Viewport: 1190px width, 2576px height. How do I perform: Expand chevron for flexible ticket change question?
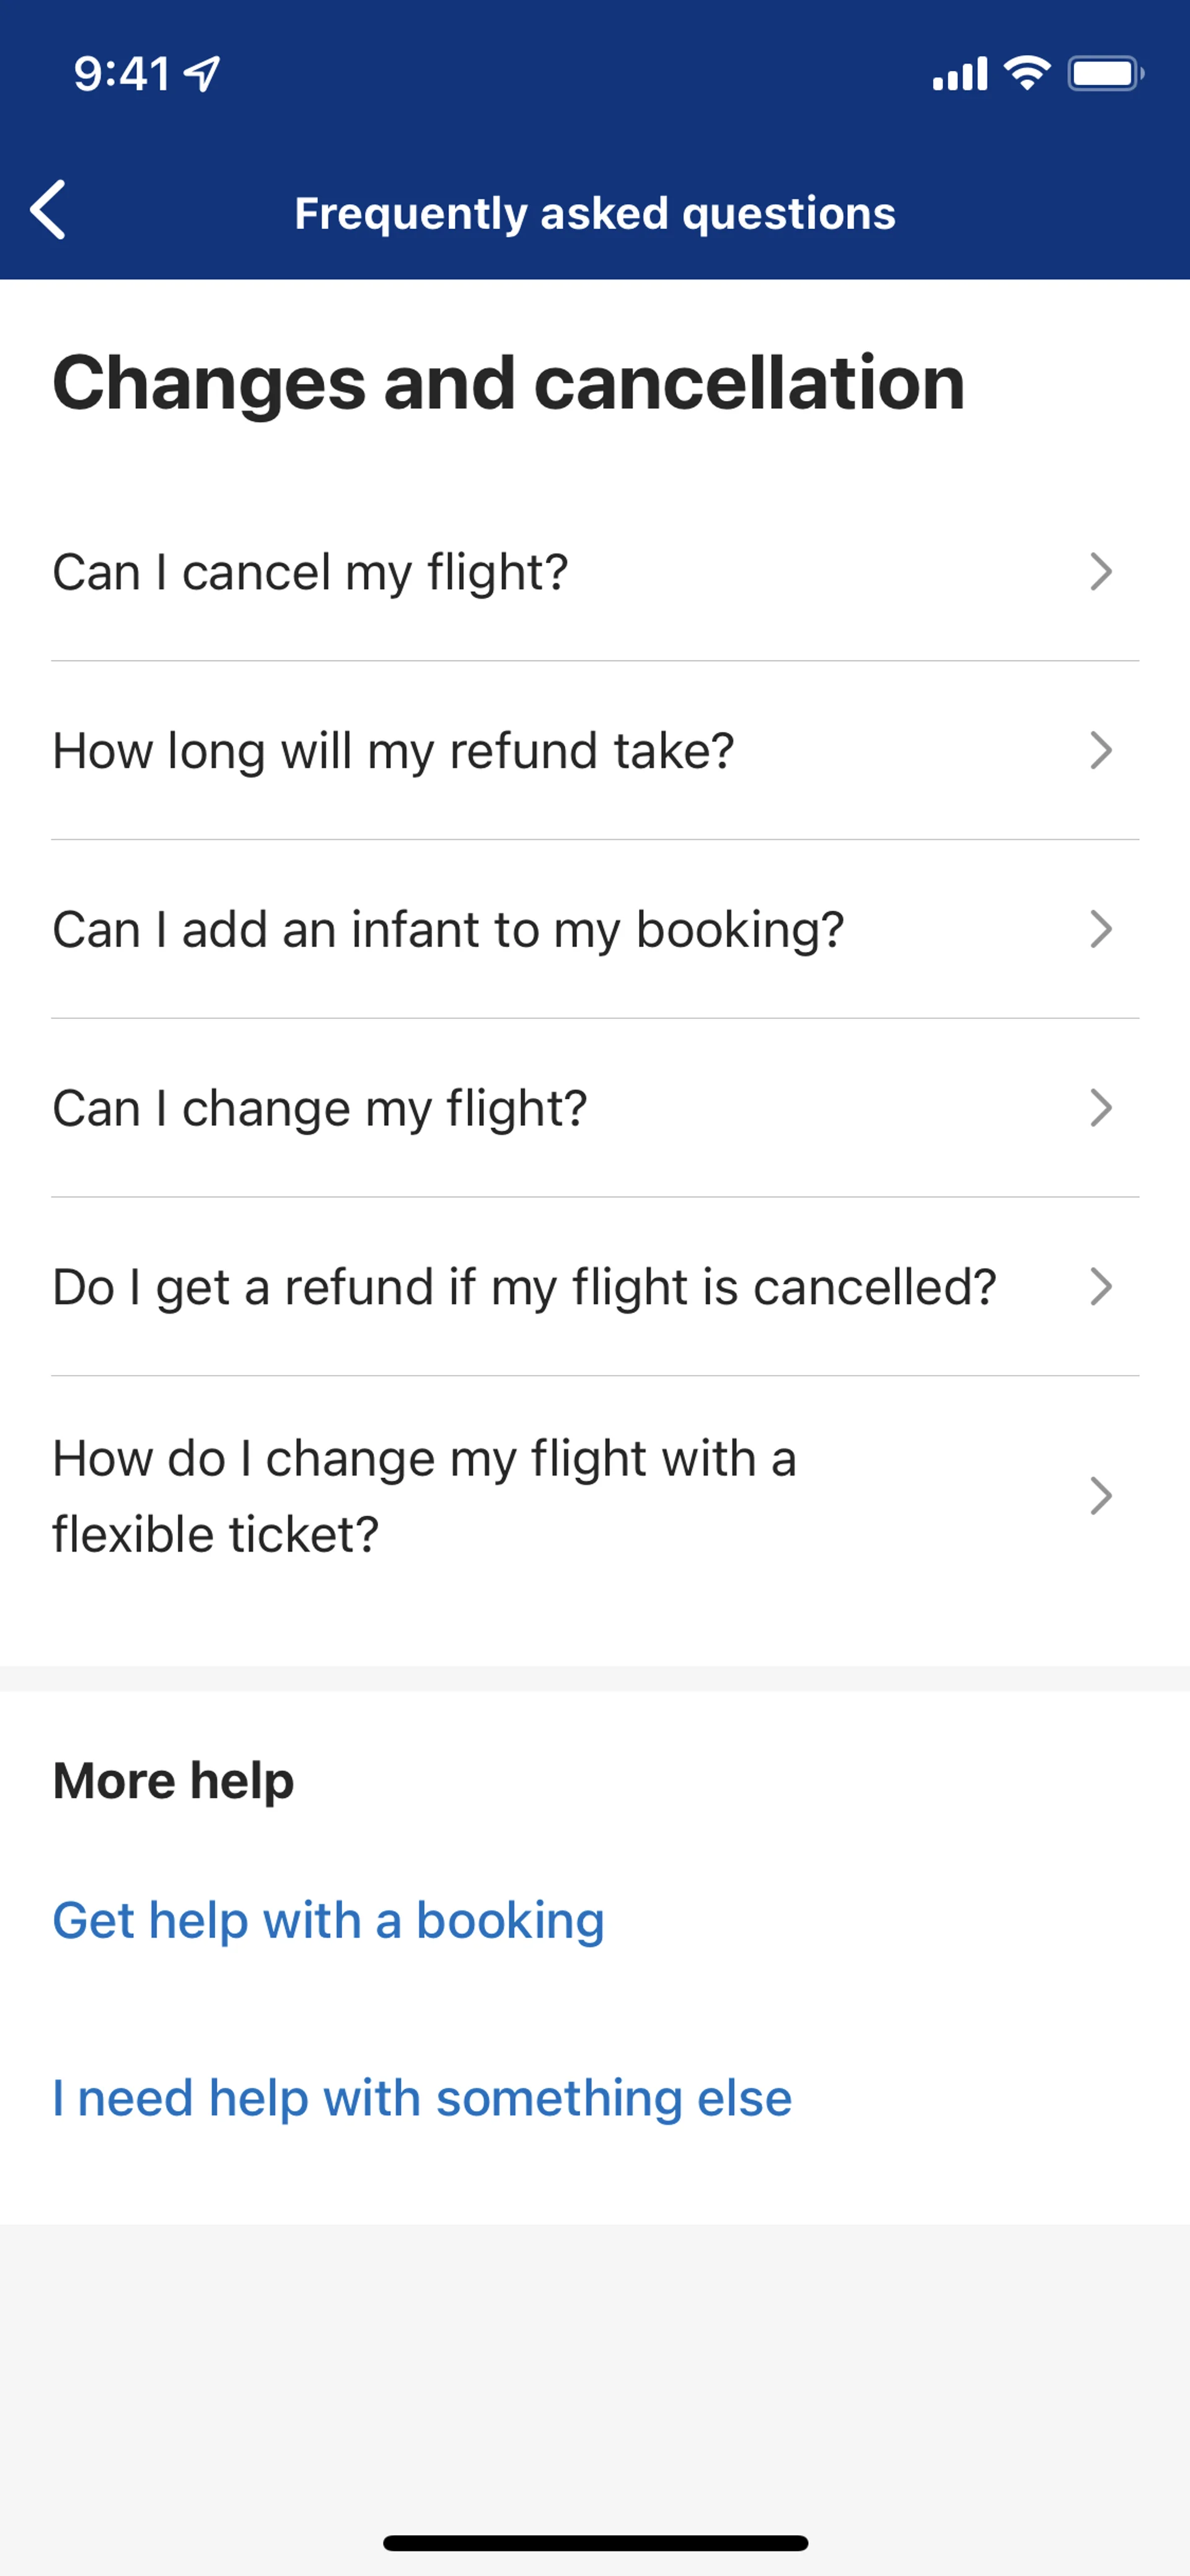(x=1100, y=1496)
